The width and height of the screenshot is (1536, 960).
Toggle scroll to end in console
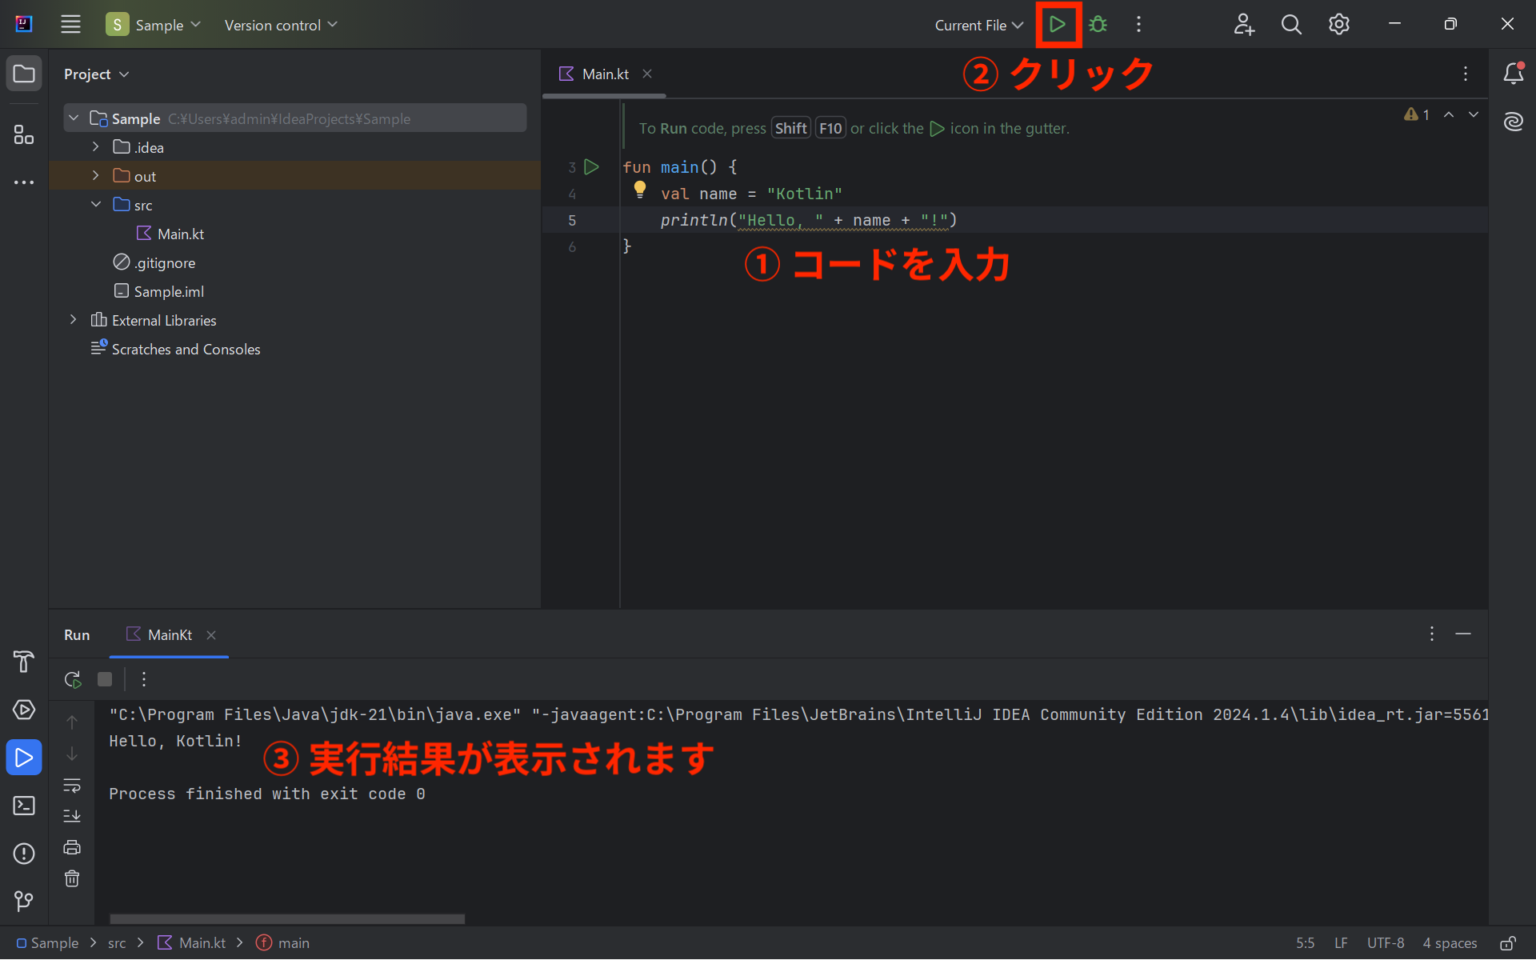[x=71, y=815]
